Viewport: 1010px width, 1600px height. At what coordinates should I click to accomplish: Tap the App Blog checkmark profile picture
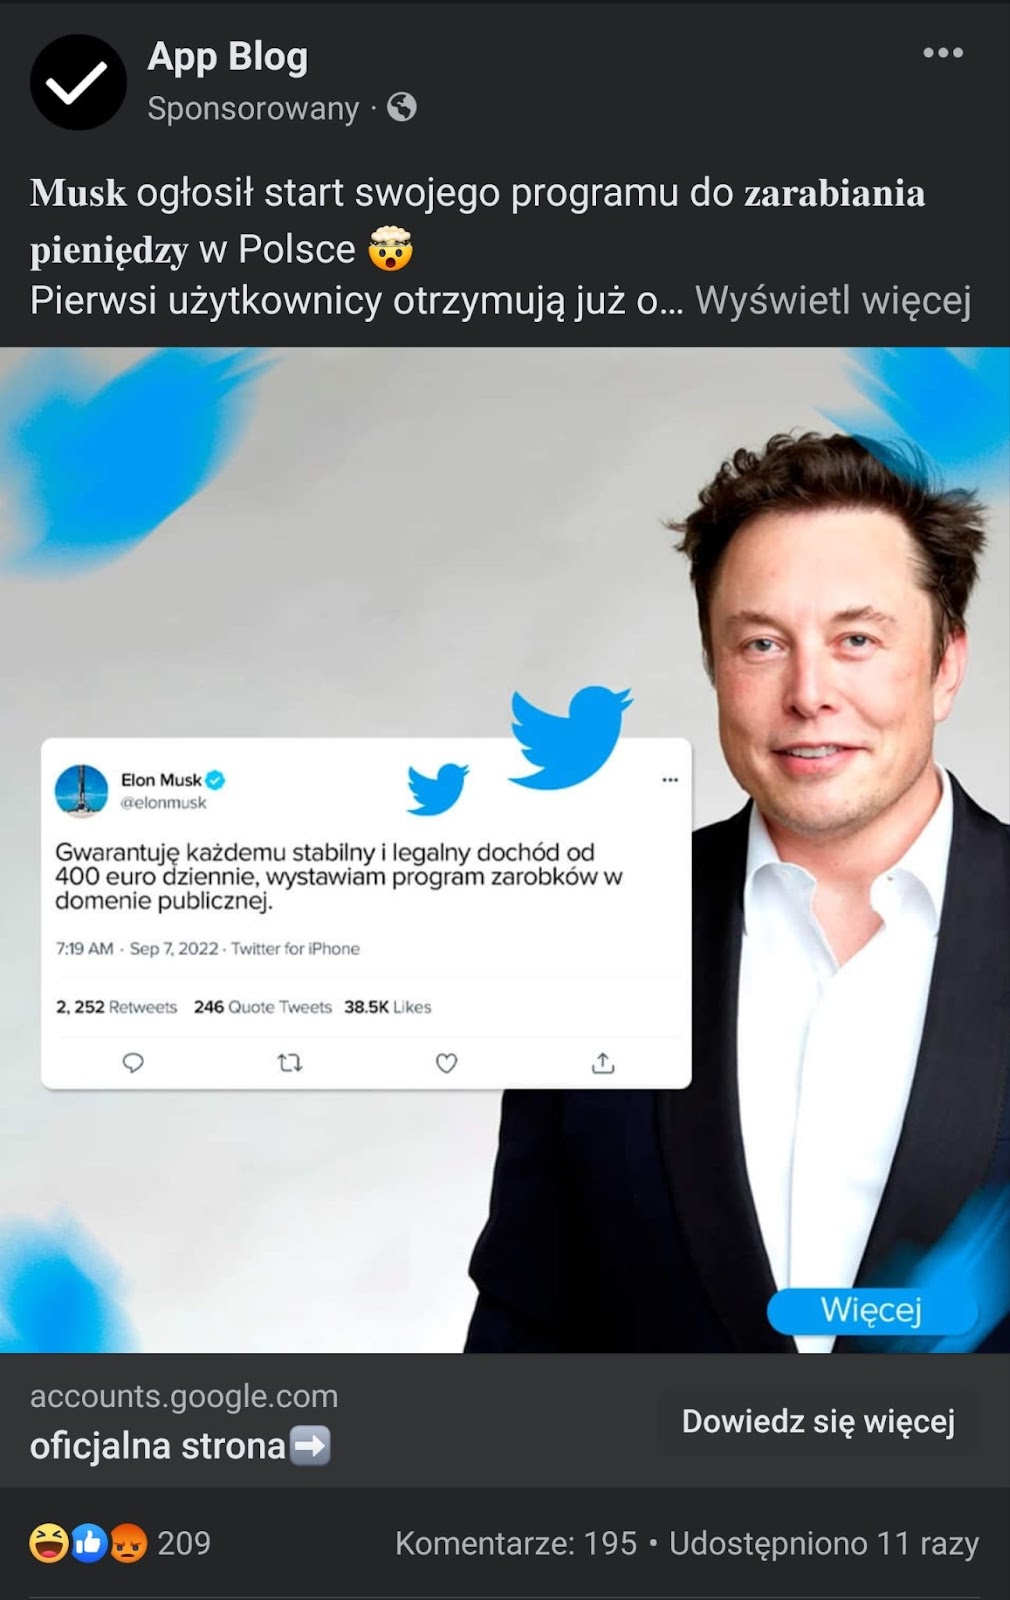[78, 82]
